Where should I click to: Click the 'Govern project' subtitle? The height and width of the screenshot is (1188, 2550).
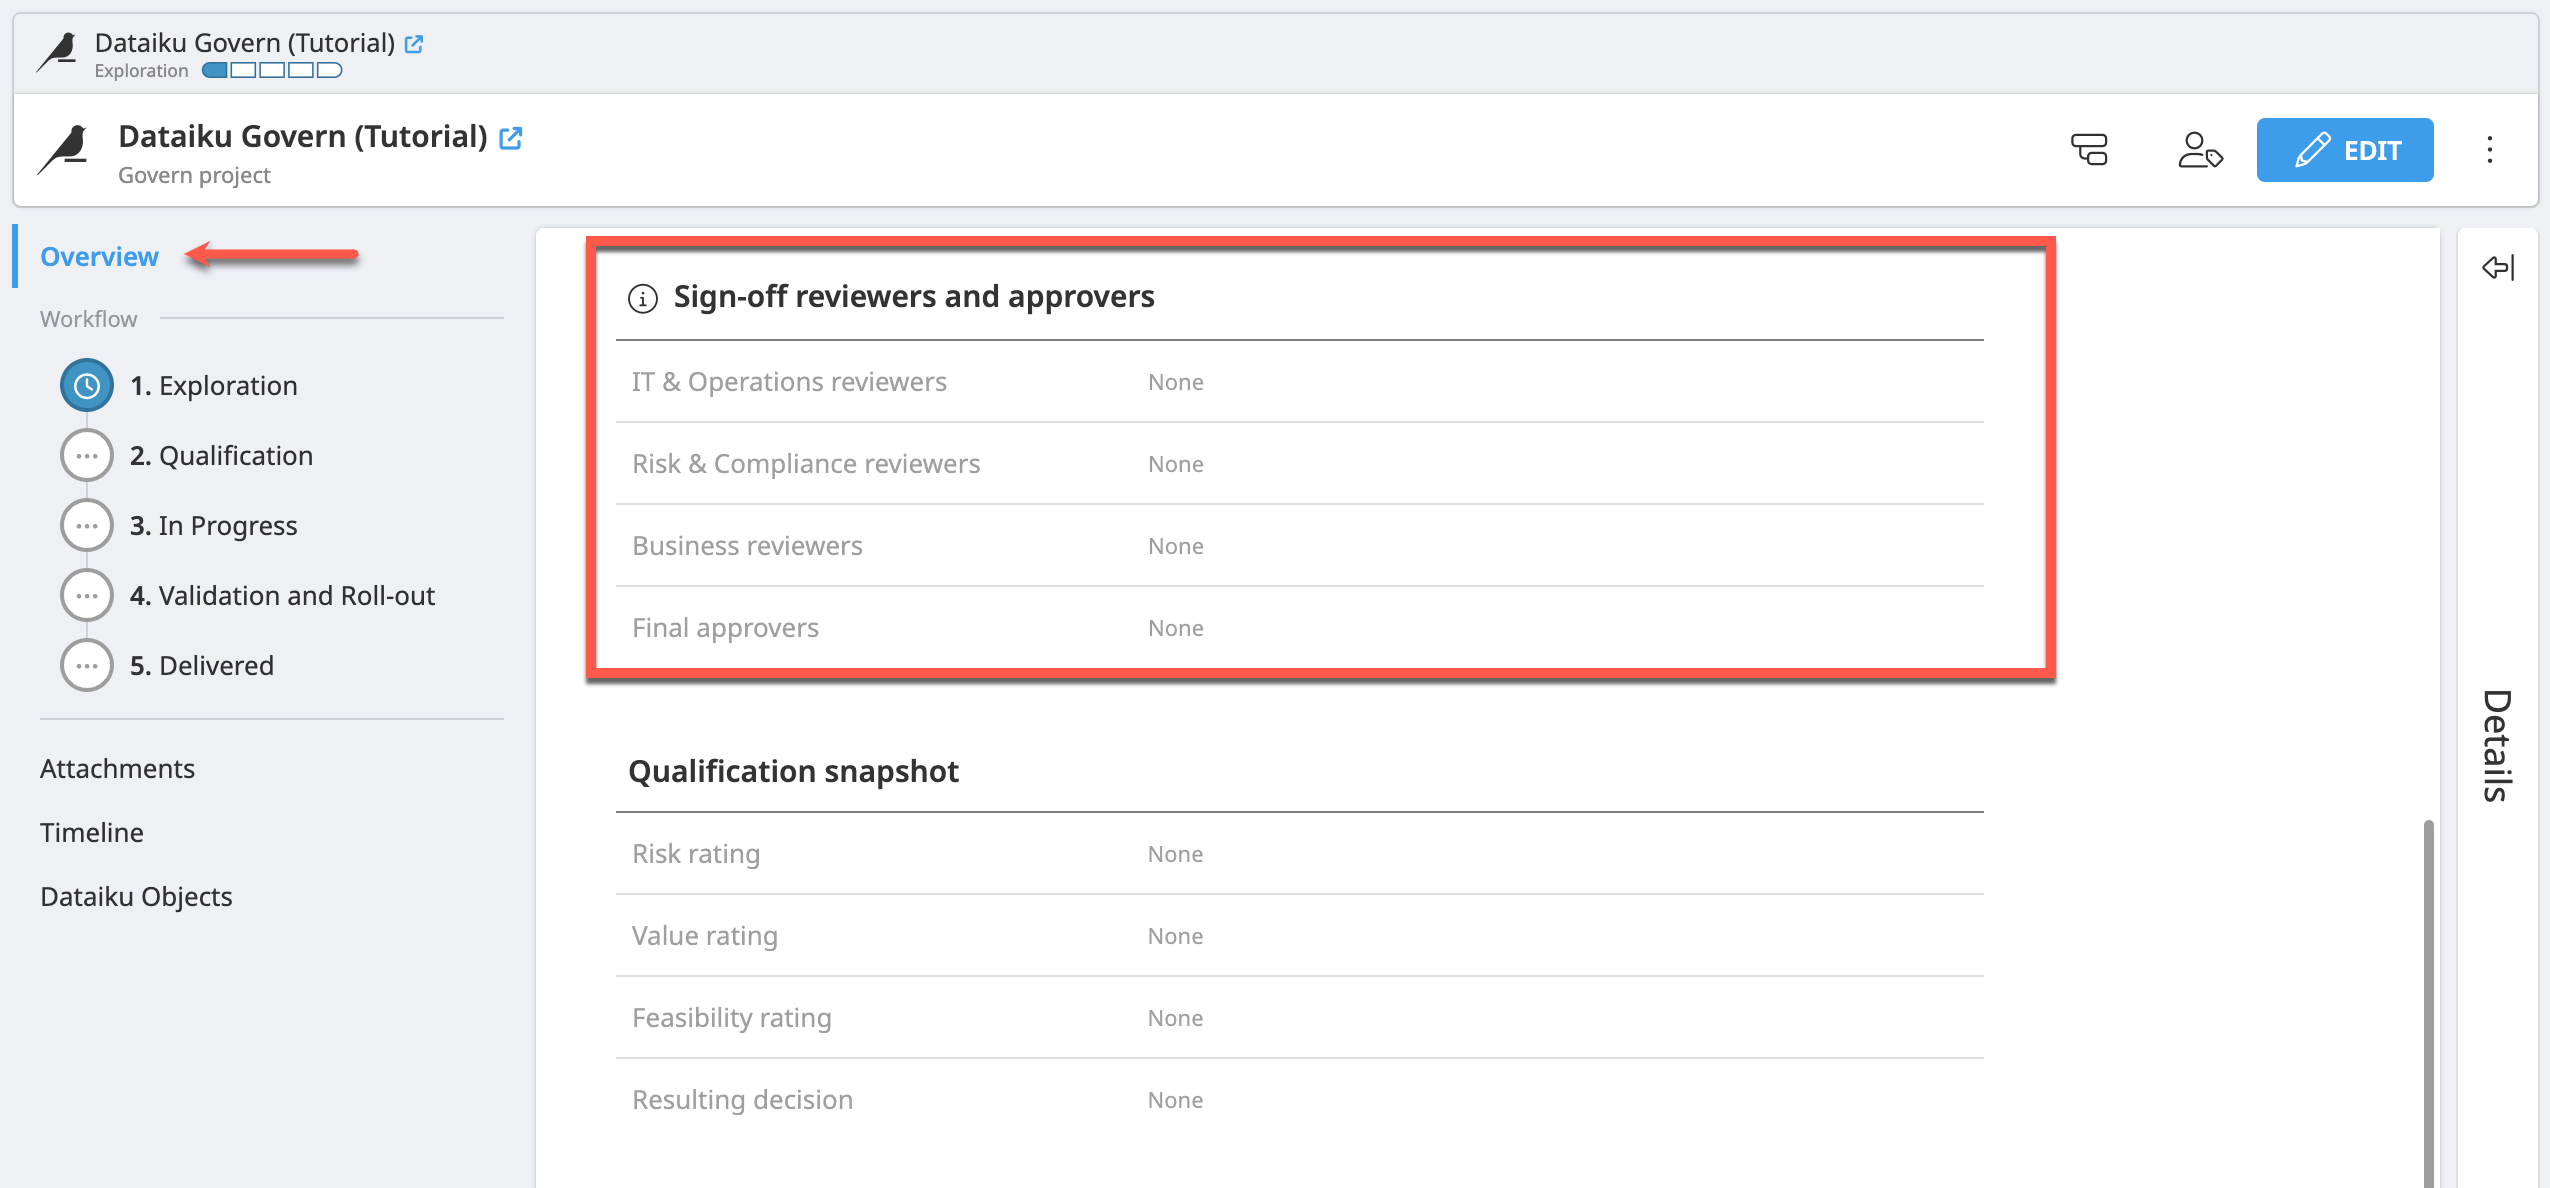[194, 175]
